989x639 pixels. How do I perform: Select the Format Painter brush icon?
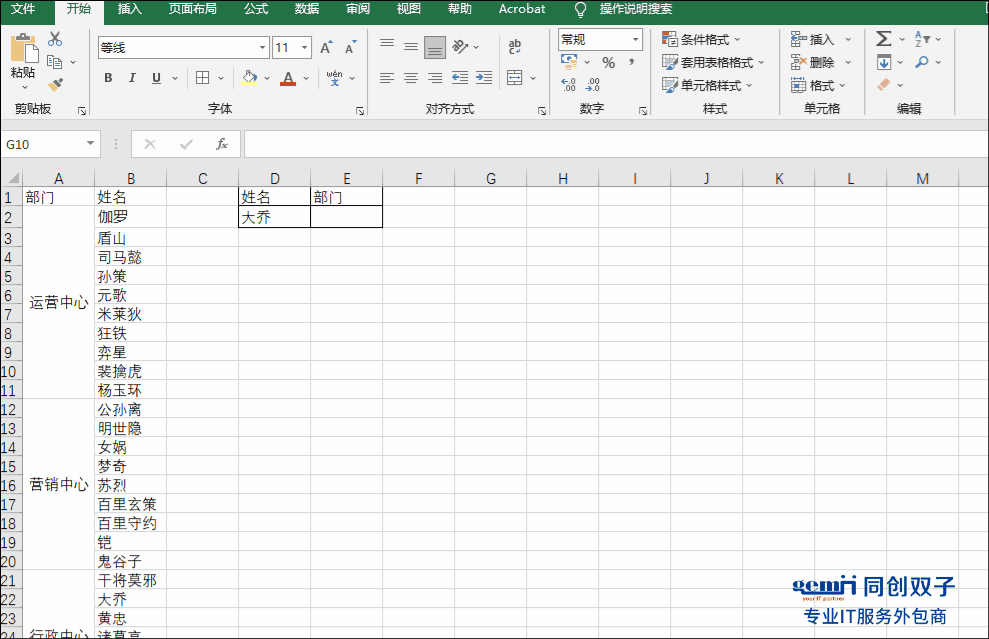pyautogui.click(x=55, y=85)
